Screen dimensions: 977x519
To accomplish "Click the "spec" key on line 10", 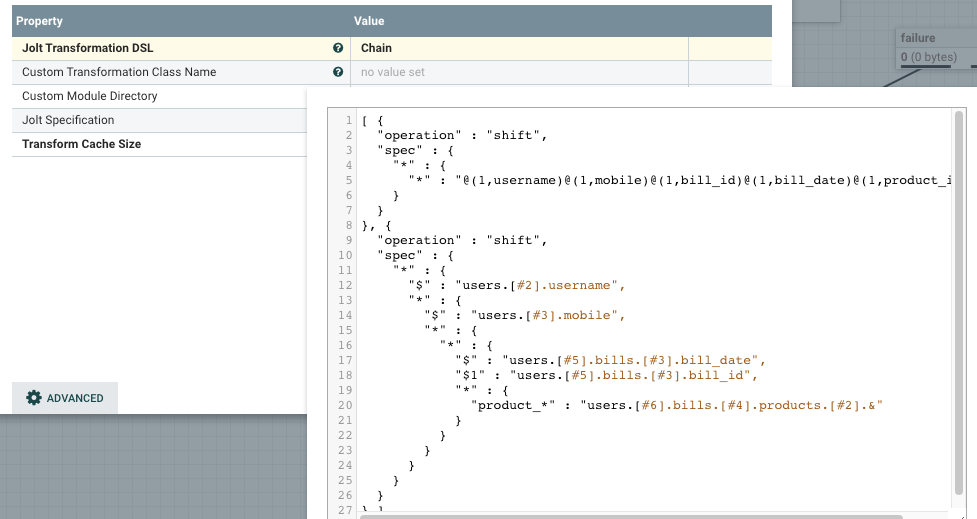I will 400,255.
